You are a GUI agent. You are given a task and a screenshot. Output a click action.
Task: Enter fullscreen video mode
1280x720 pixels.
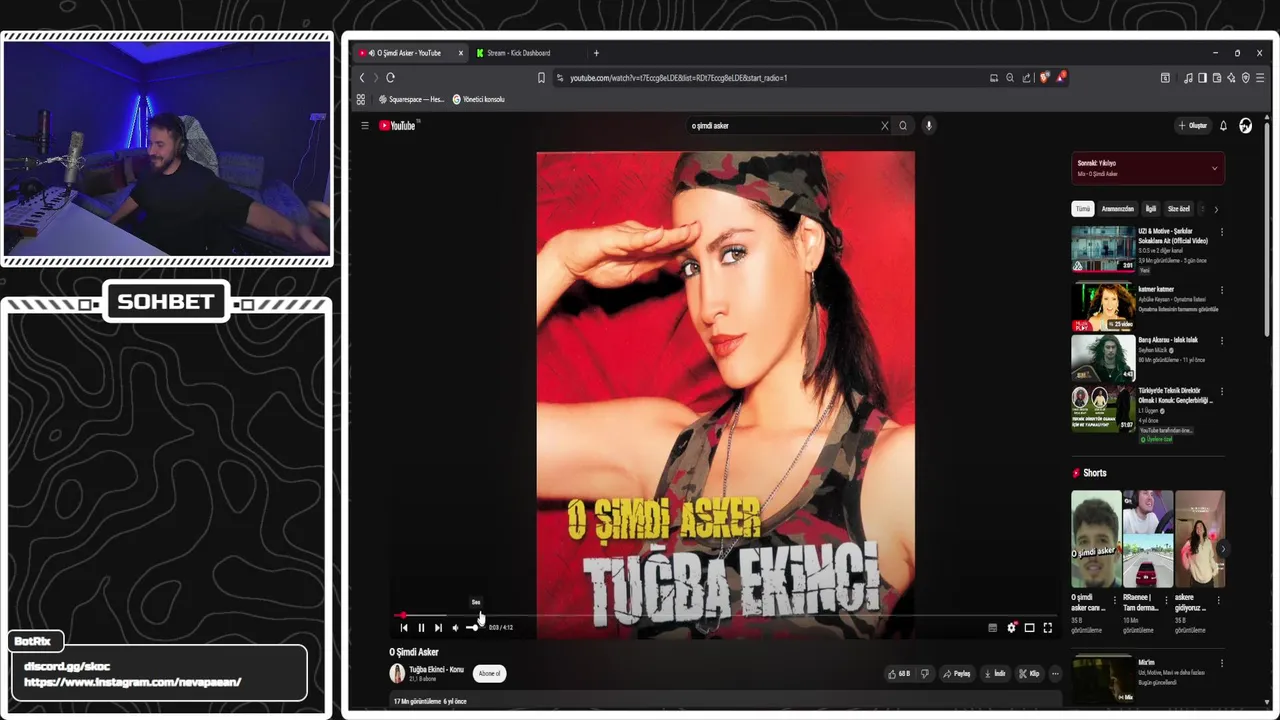(1047, 628)
